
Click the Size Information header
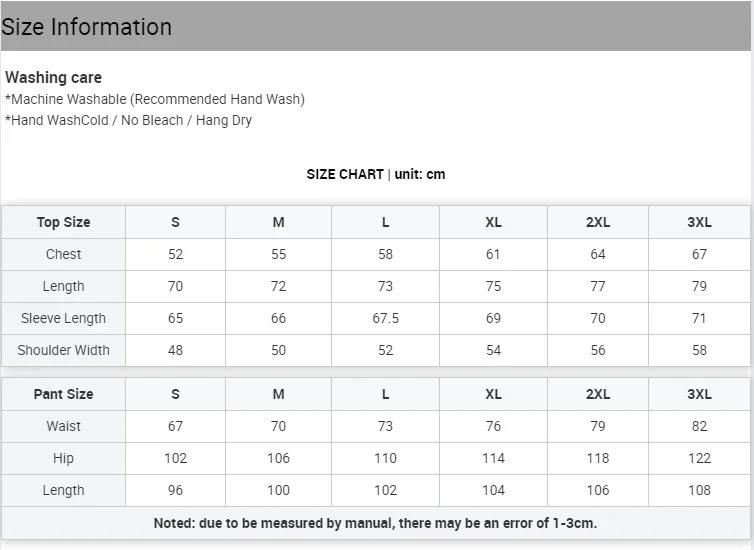(87, 27)
